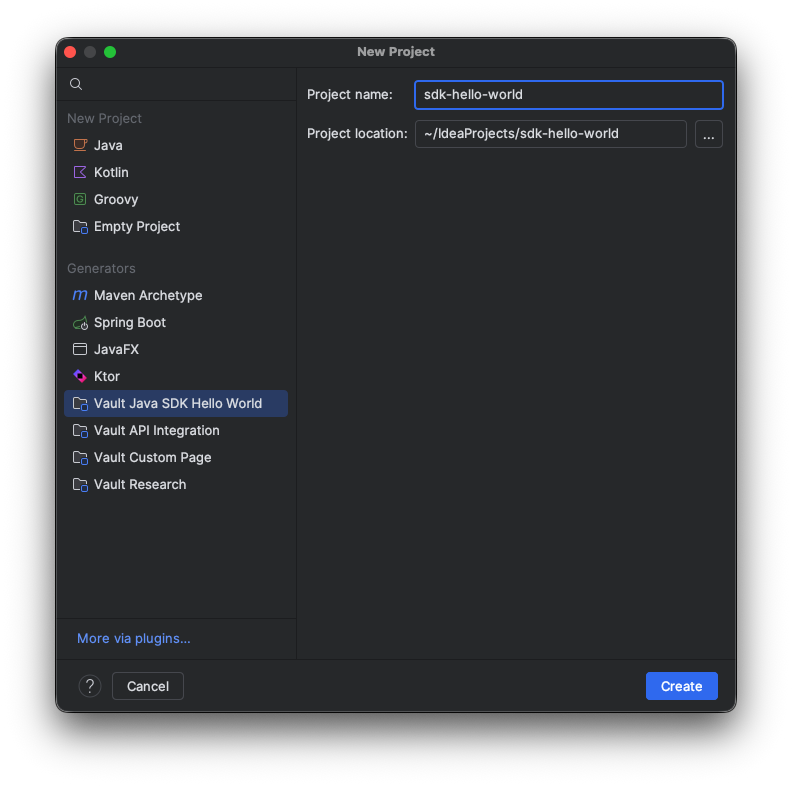Choose Spring Boot generator label
The image size is (792, 786).
pyautogui.click(x=130, y=323)
